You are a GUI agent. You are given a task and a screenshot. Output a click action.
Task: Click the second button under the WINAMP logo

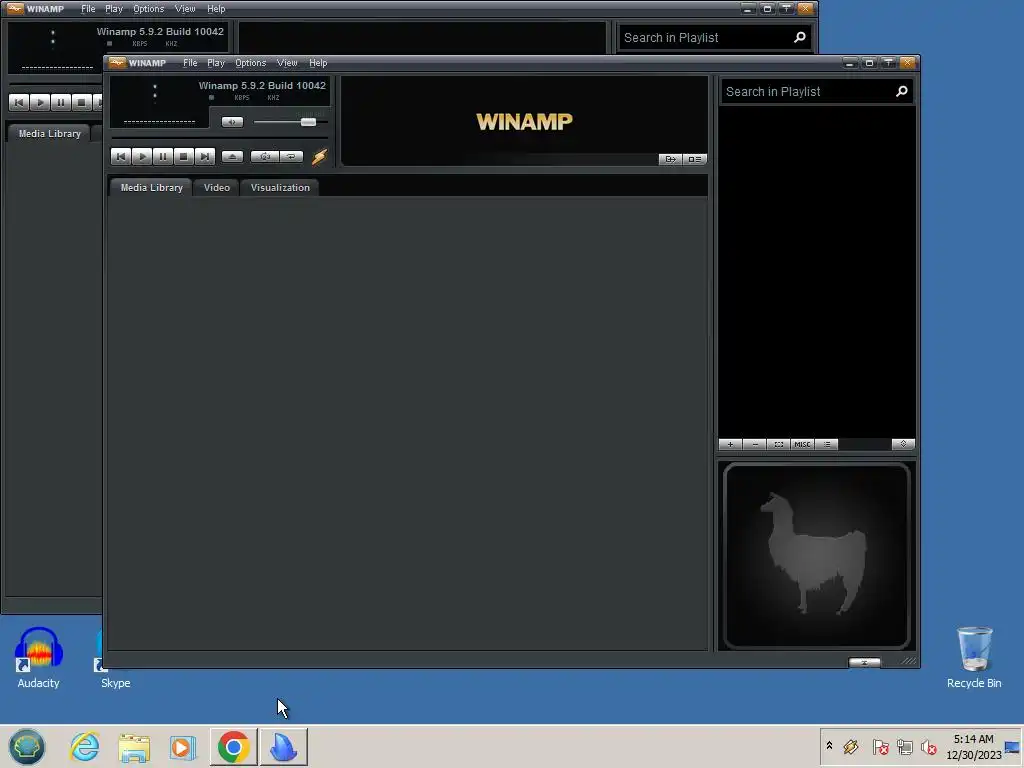pos(694,159)
